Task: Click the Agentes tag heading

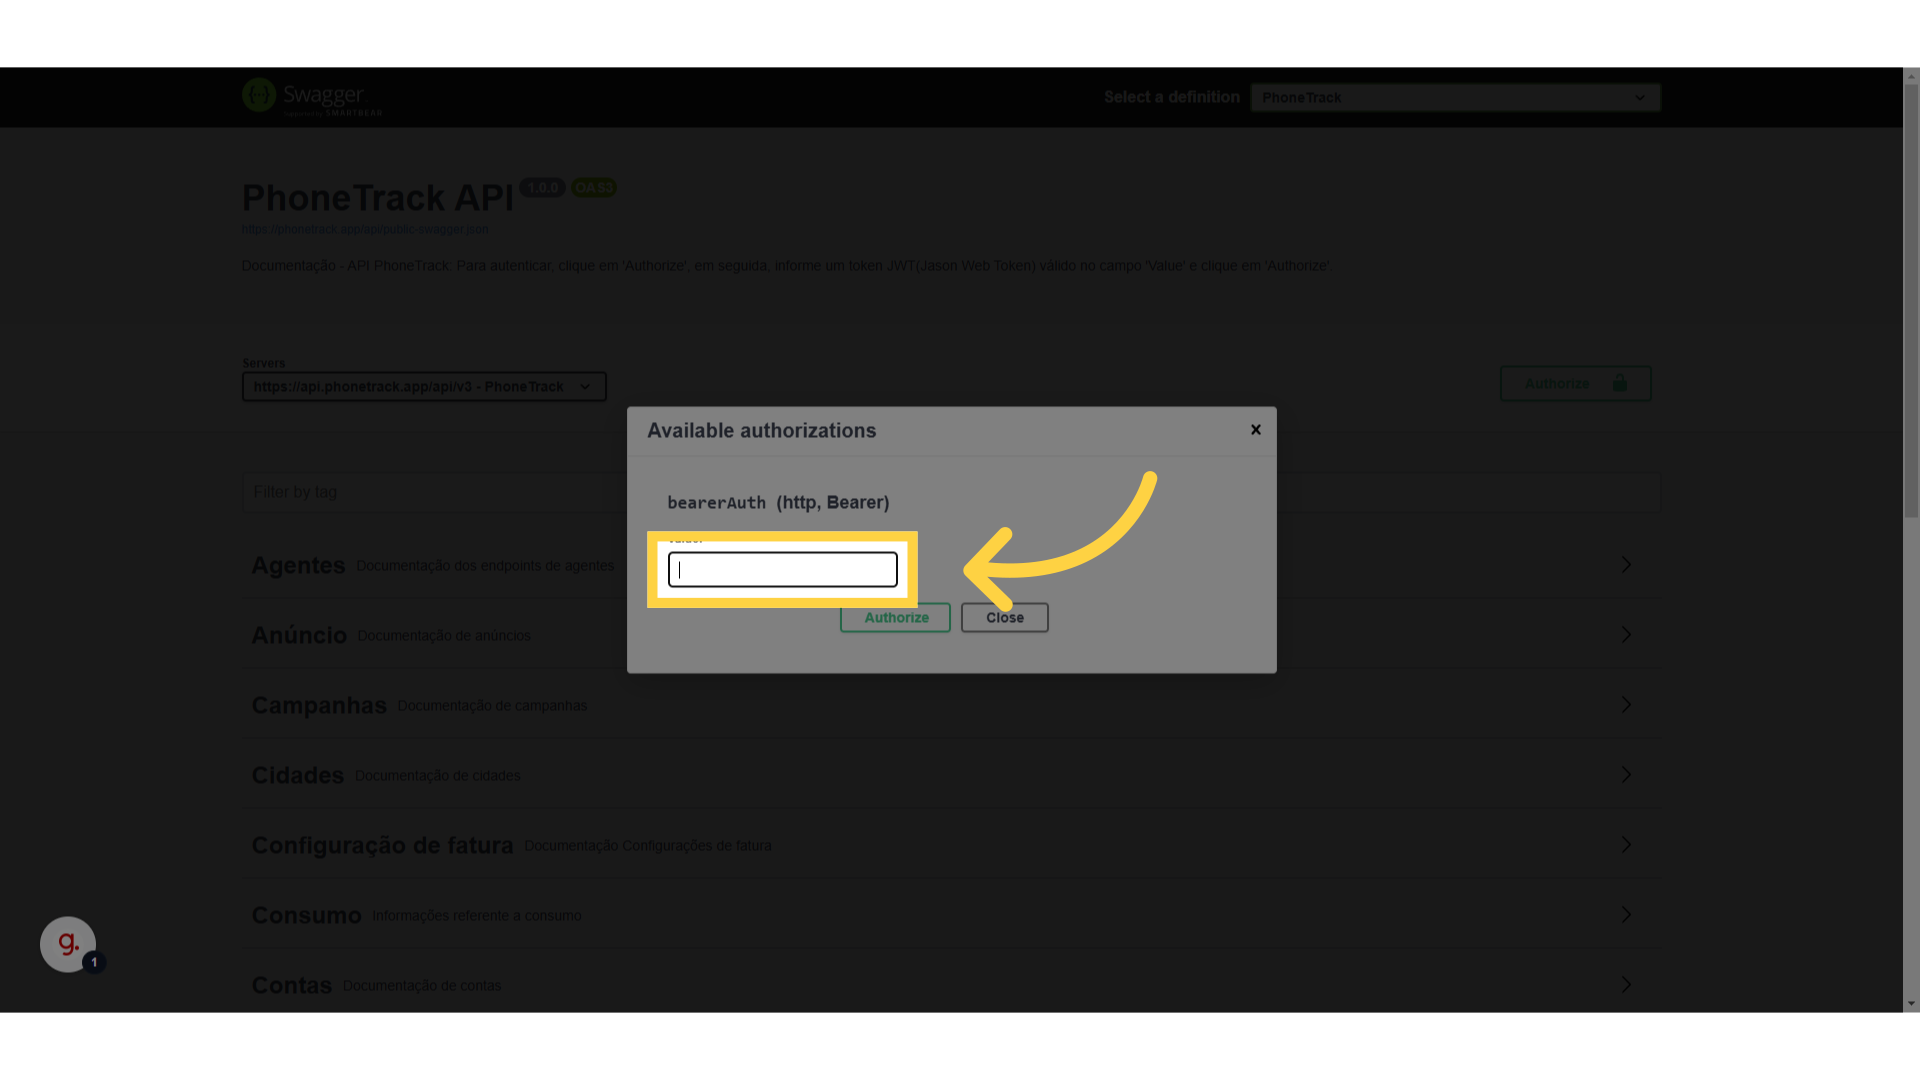Action: [x=298, y=565]
